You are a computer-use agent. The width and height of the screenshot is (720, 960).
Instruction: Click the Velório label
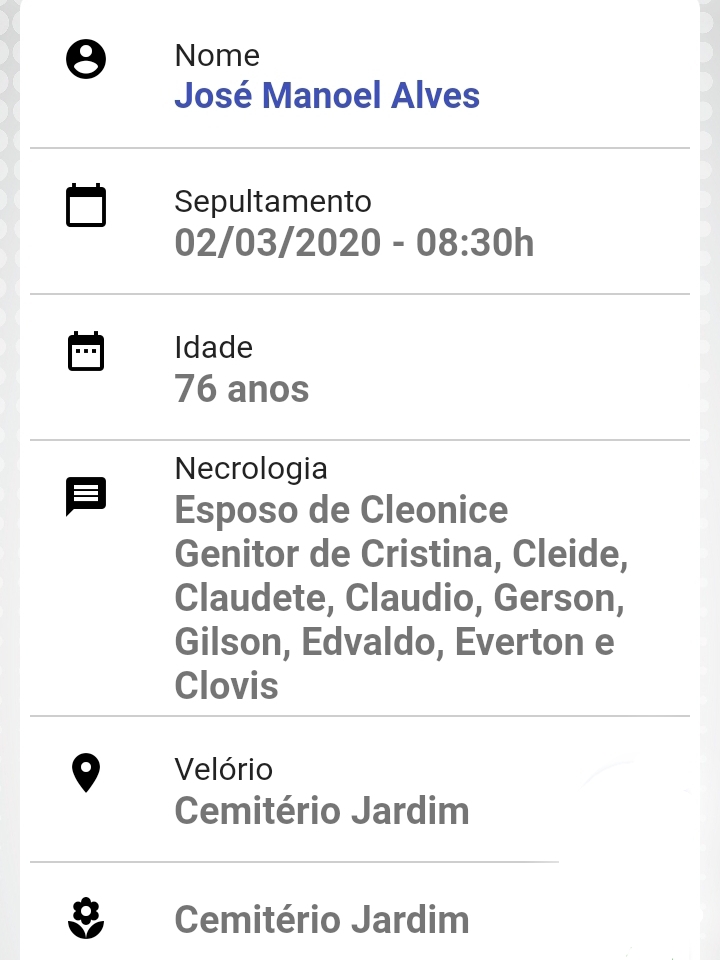point(223,770)
